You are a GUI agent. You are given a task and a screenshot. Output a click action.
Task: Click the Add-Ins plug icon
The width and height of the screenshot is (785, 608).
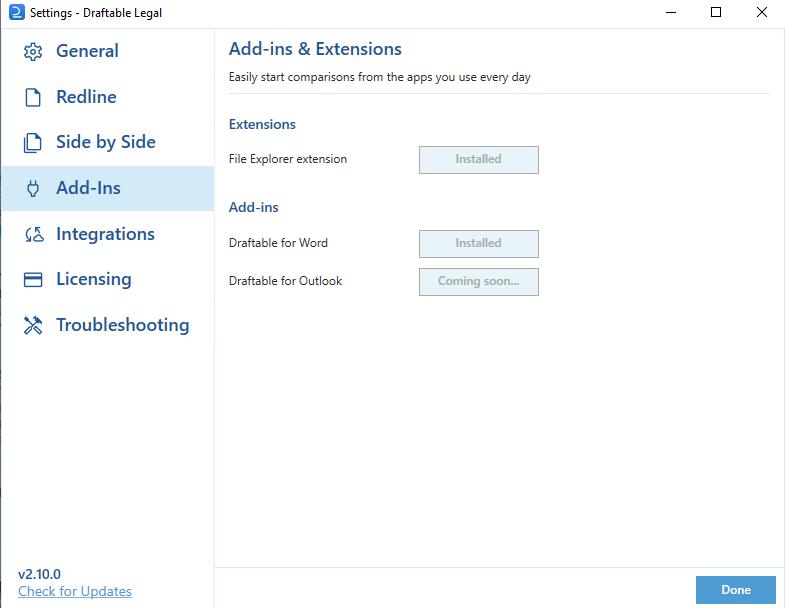tap(33, 188)
